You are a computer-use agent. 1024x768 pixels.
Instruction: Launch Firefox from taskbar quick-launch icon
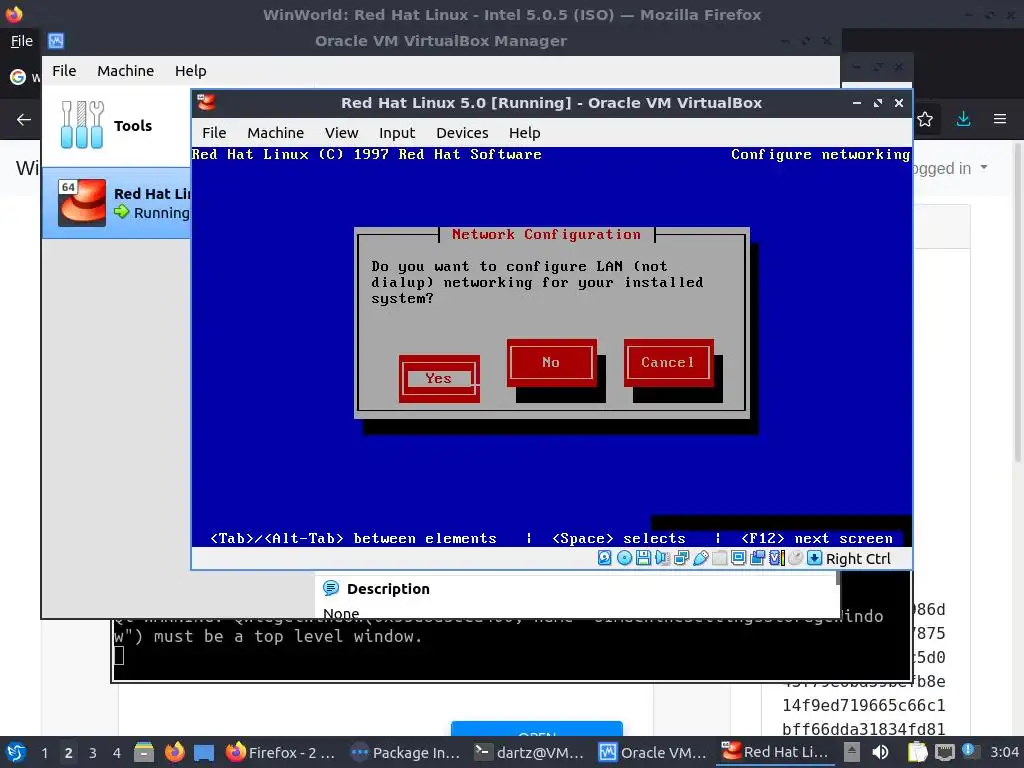175,752
